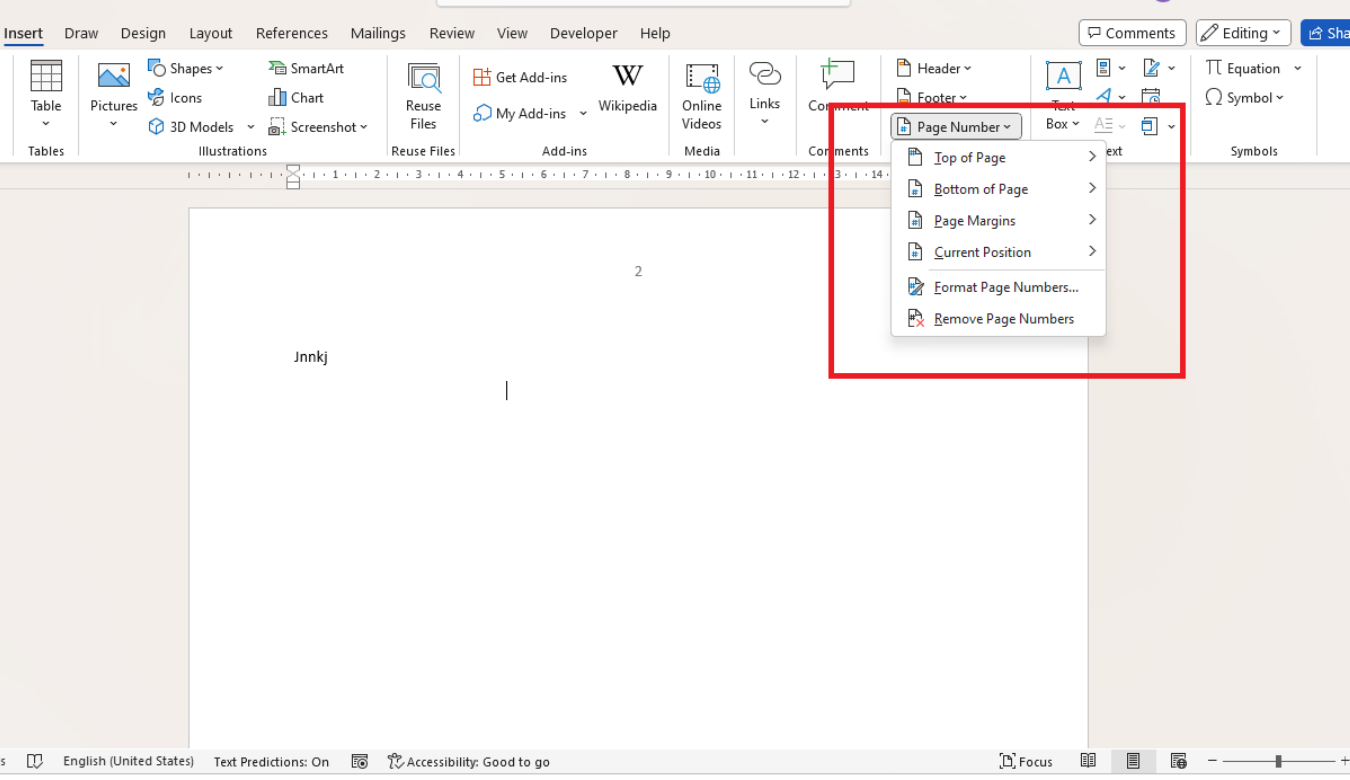1350x780 pixels.
Task: Insert a Chart
Action: pyautogui.click(x=296, y=98)
